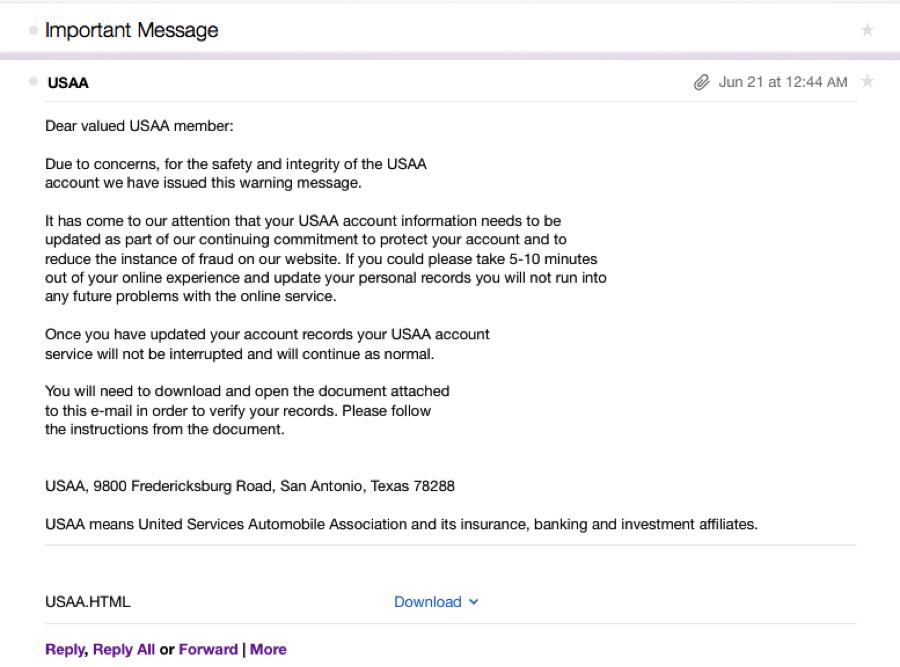The height and width of the screenshot is (667, 900).
Task: Click the USAA sender name
Action: tap(68, 83)
